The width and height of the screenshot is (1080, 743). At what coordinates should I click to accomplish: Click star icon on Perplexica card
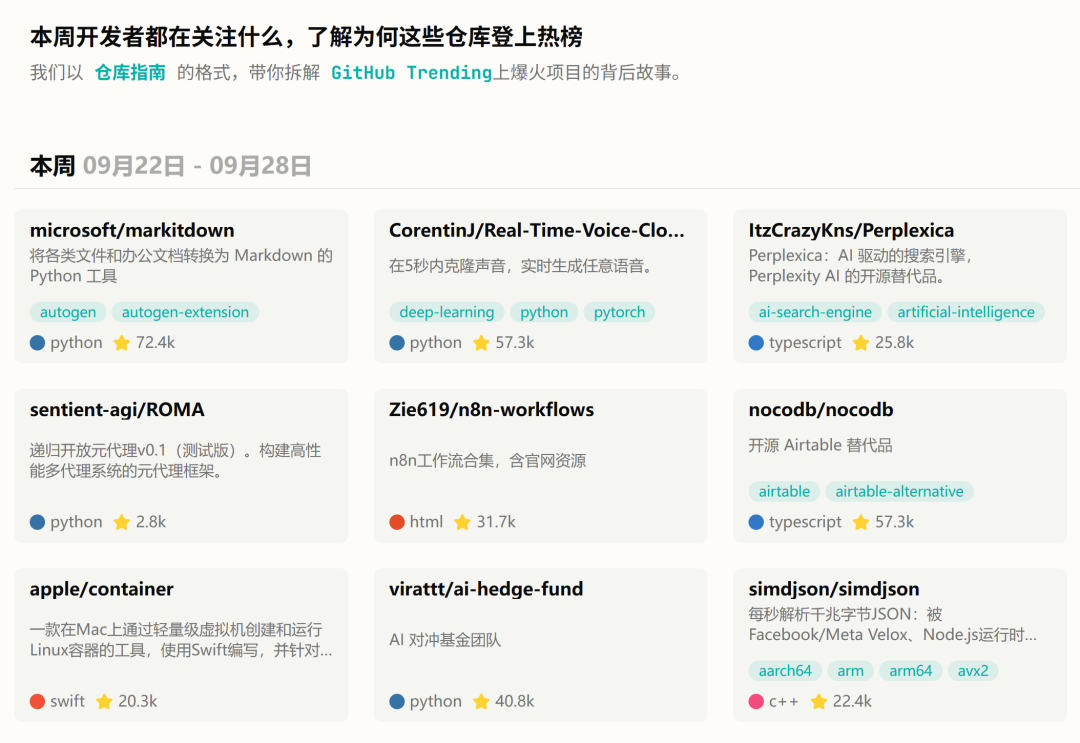pyautogui.click(x=861, y=342)
